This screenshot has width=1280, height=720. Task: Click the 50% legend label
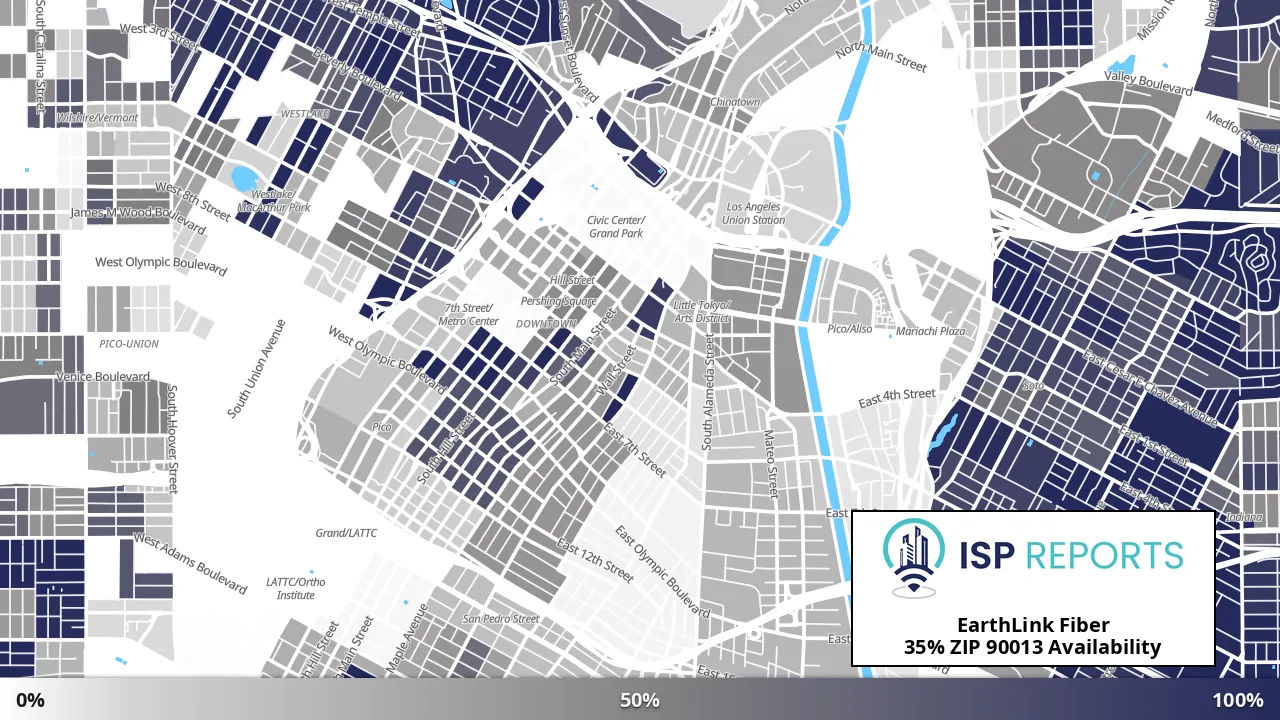click(639, 700)
